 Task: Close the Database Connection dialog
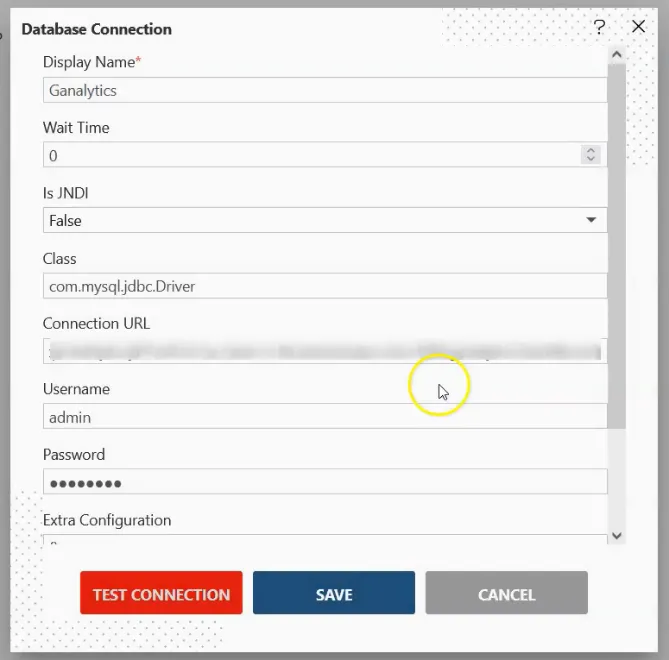point(638,26)
